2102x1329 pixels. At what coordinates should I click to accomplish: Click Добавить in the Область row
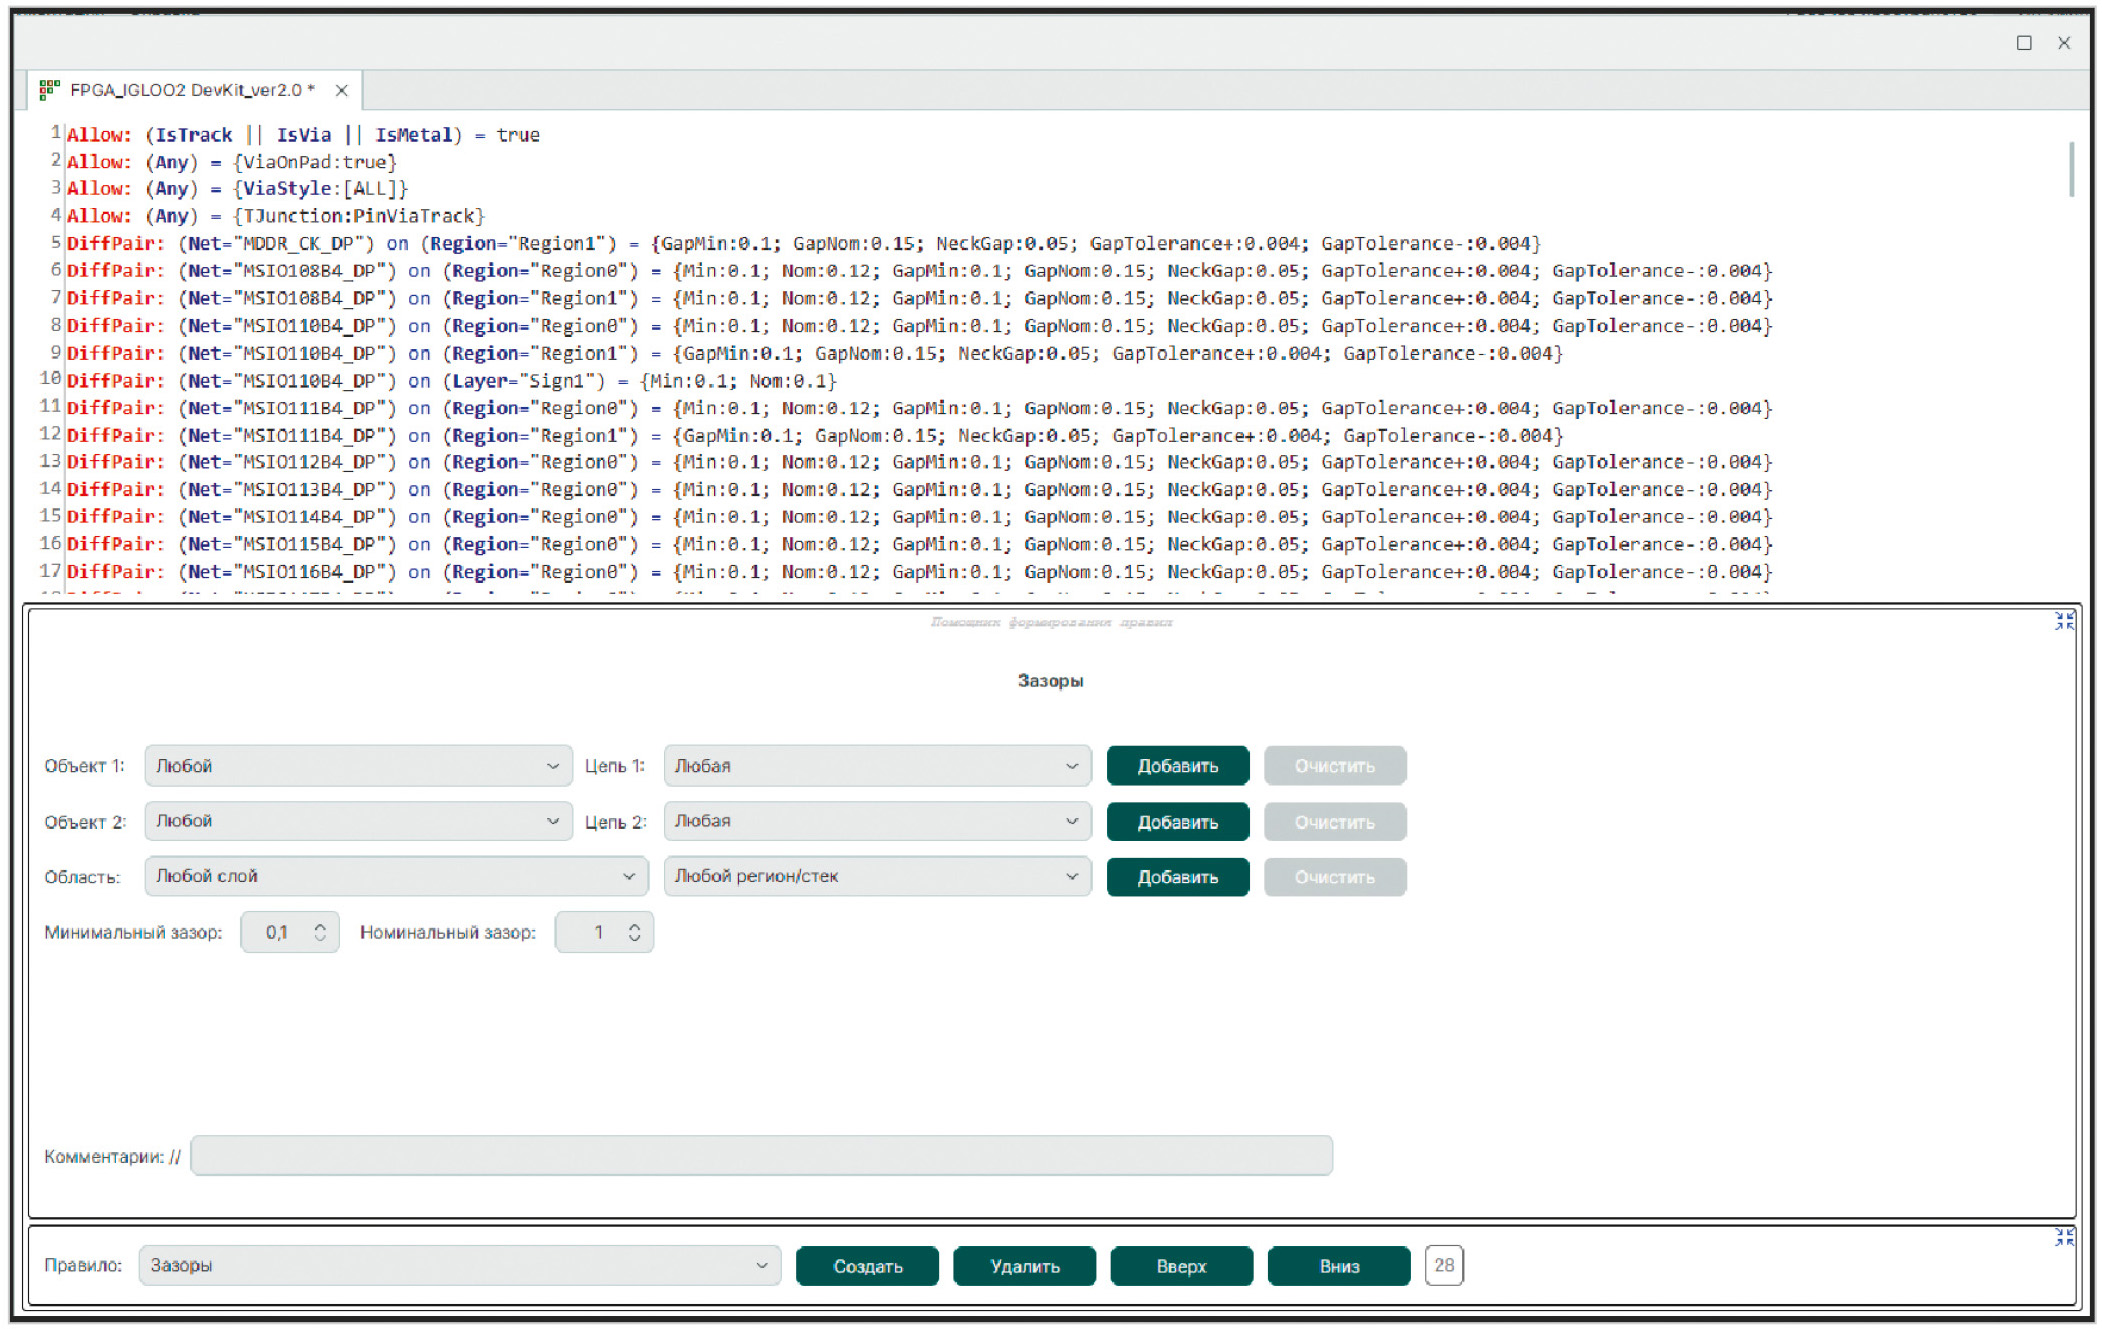click(x=1178, y=877)
